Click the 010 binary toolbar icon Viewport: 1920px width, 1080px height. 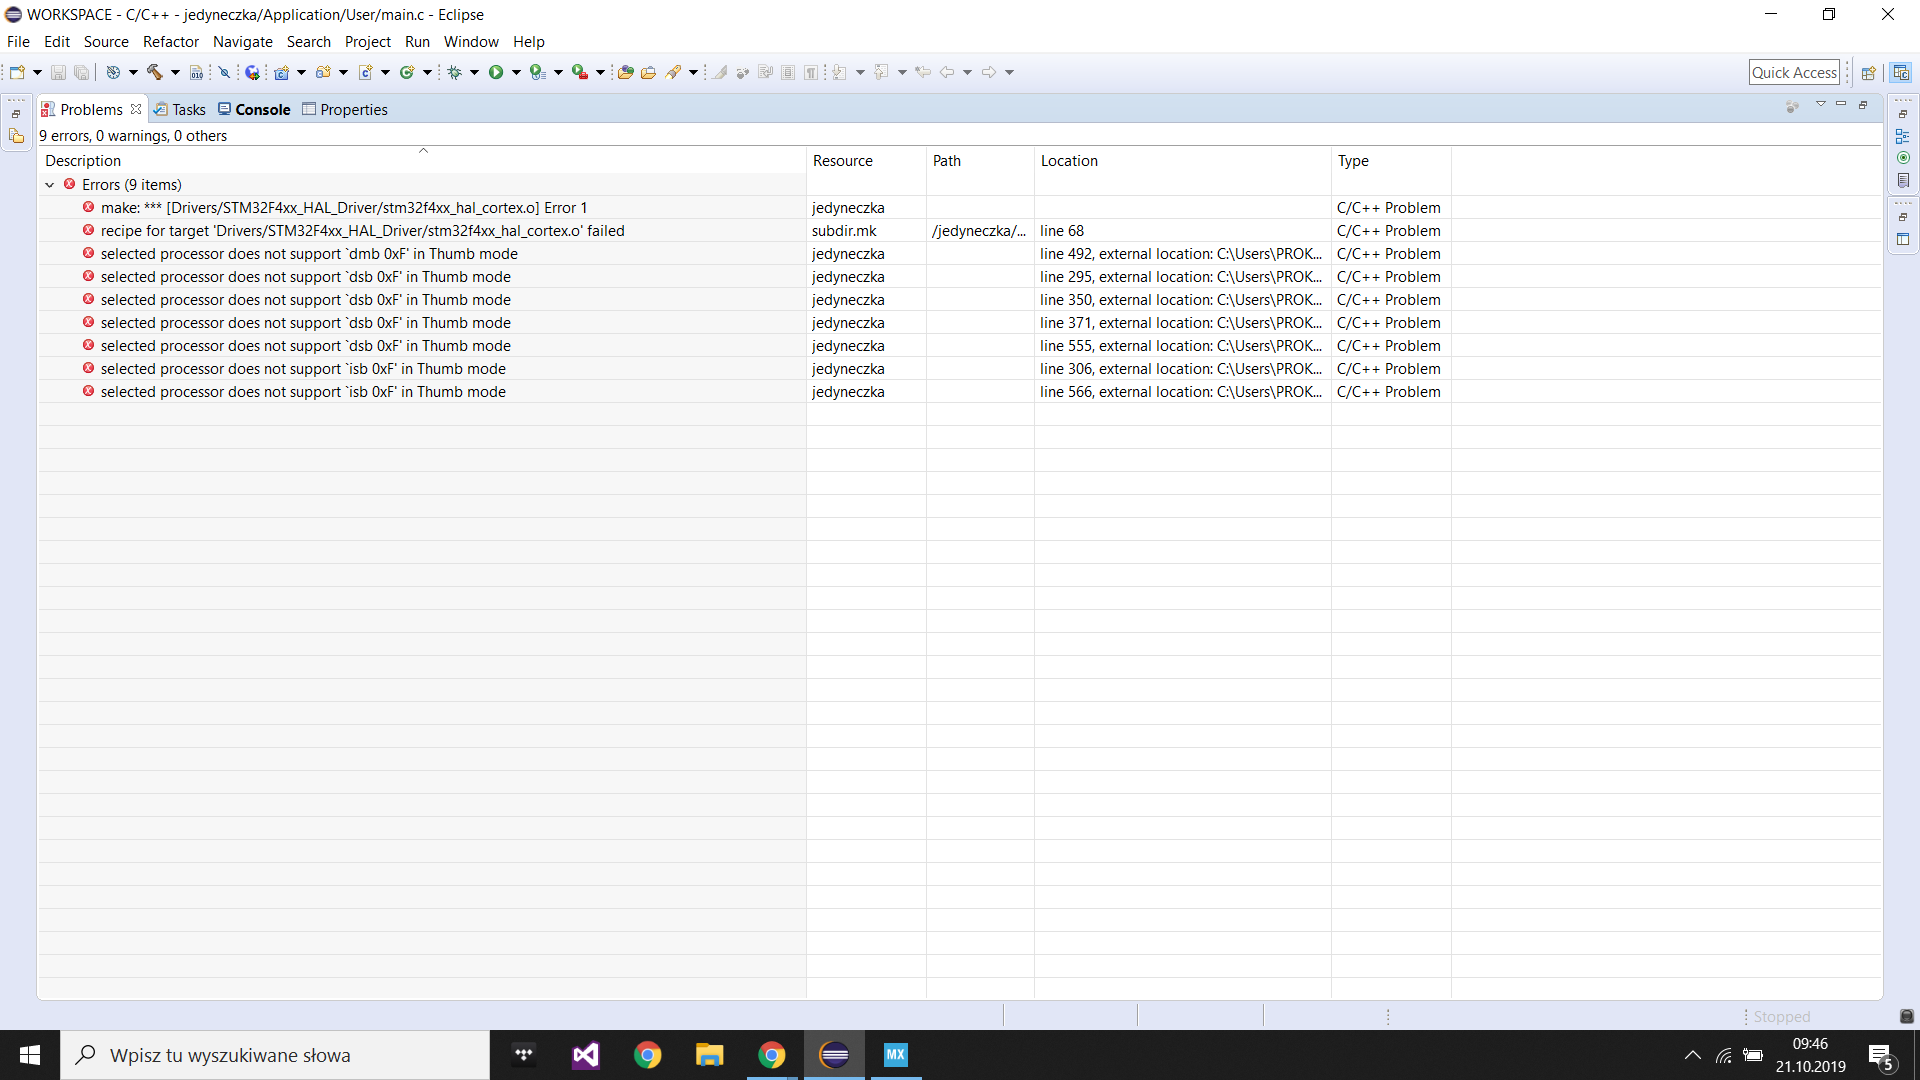pyautogui.click(x=197, y=72)
